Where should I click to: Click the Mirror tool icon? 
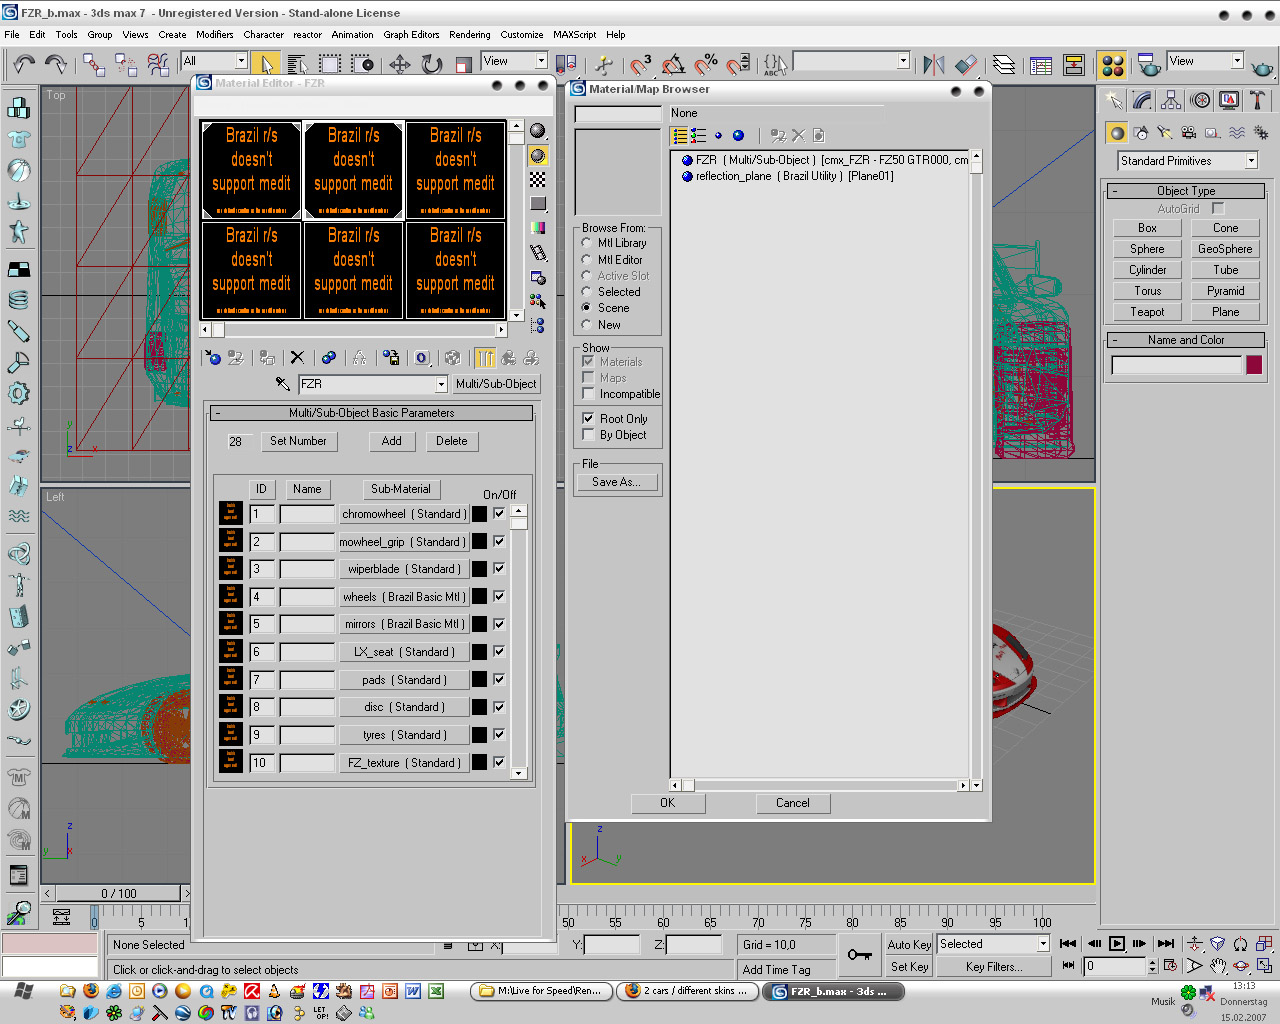click(934, 65)
